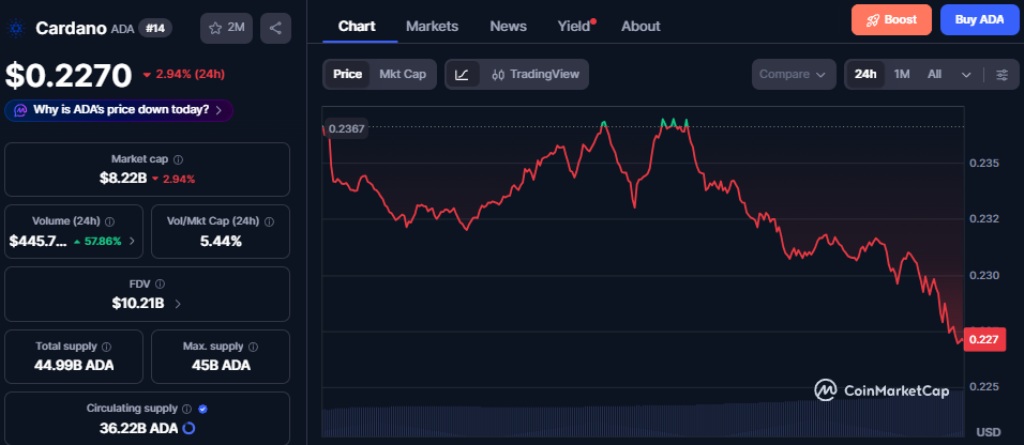Viewport: 1024px width, 445px height.
Task: Select the All time range
Action: (x=935, y=74)
